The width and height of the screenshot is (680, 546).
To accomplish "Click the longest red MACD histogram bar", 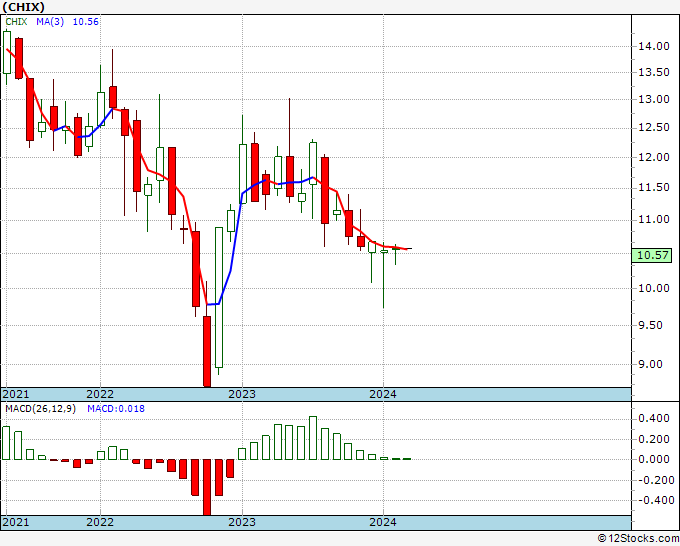I will [207, 487].
